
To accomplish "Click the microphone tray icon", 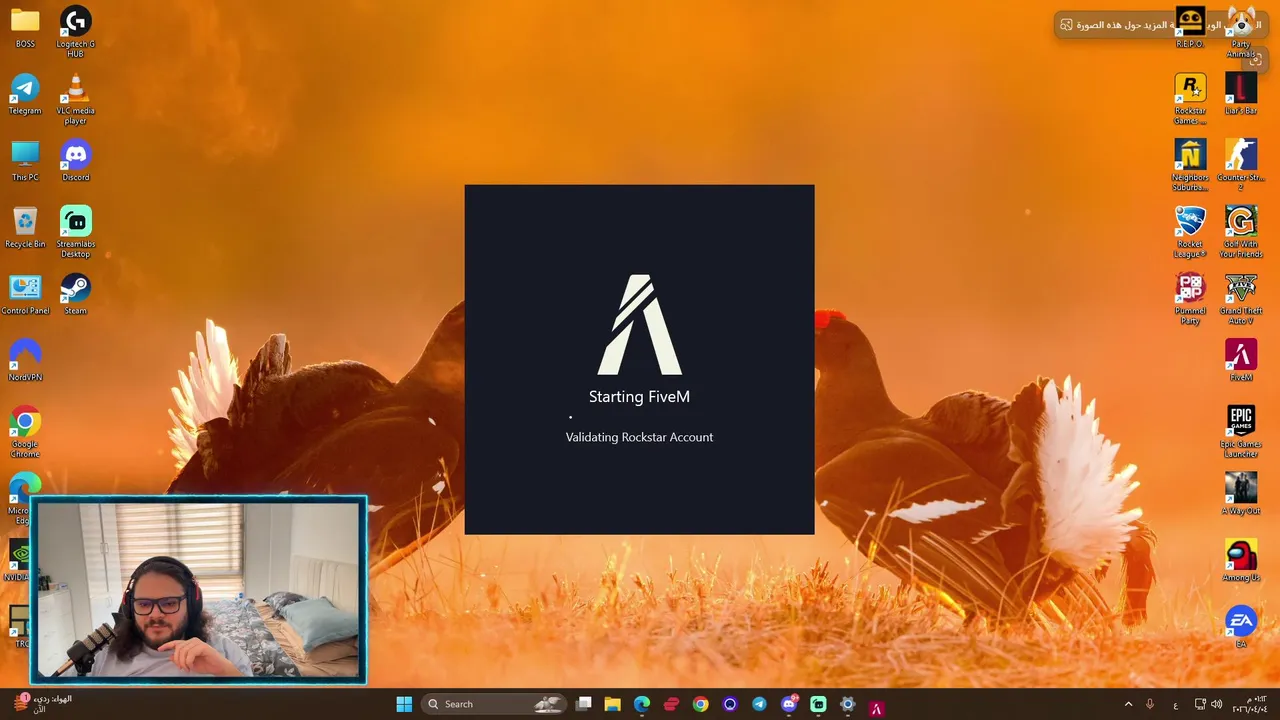I will click(x=1150, y=704).
